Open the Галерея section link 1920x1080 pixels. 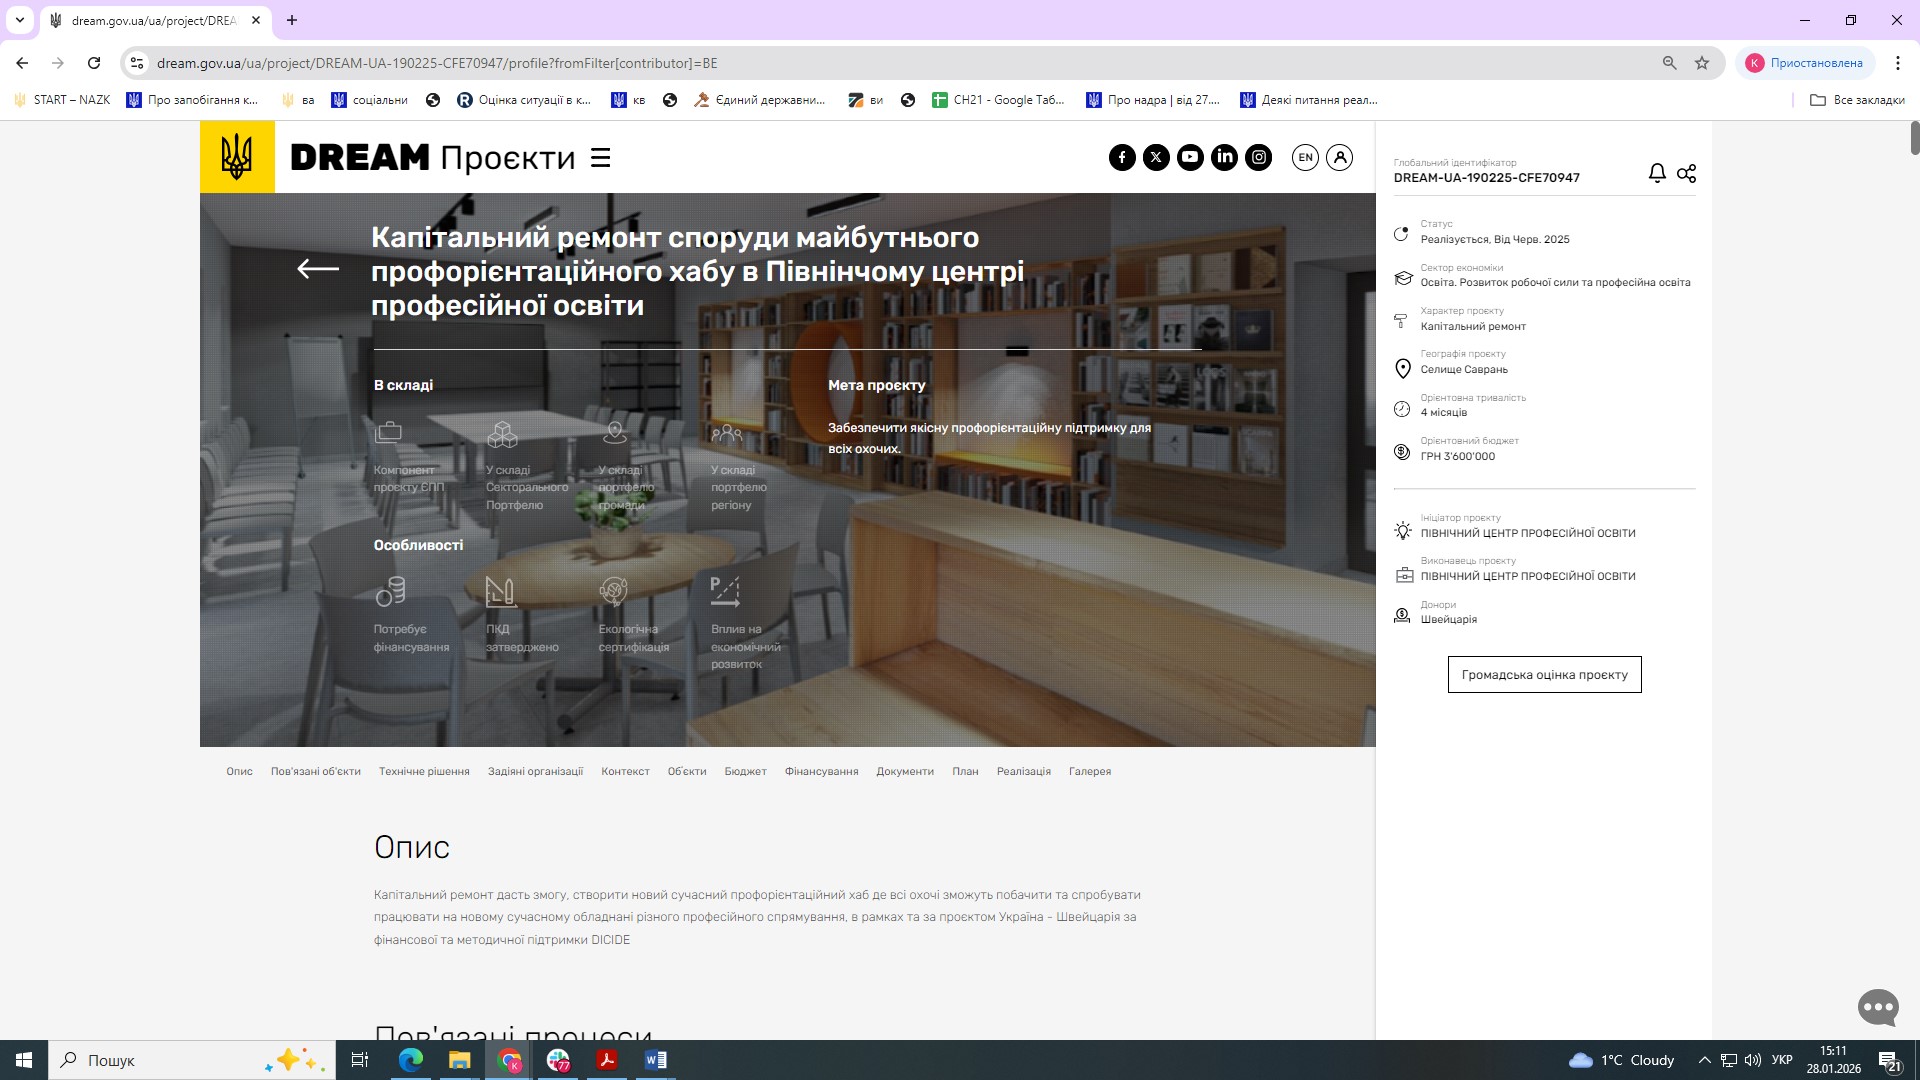coord(1089,771)
